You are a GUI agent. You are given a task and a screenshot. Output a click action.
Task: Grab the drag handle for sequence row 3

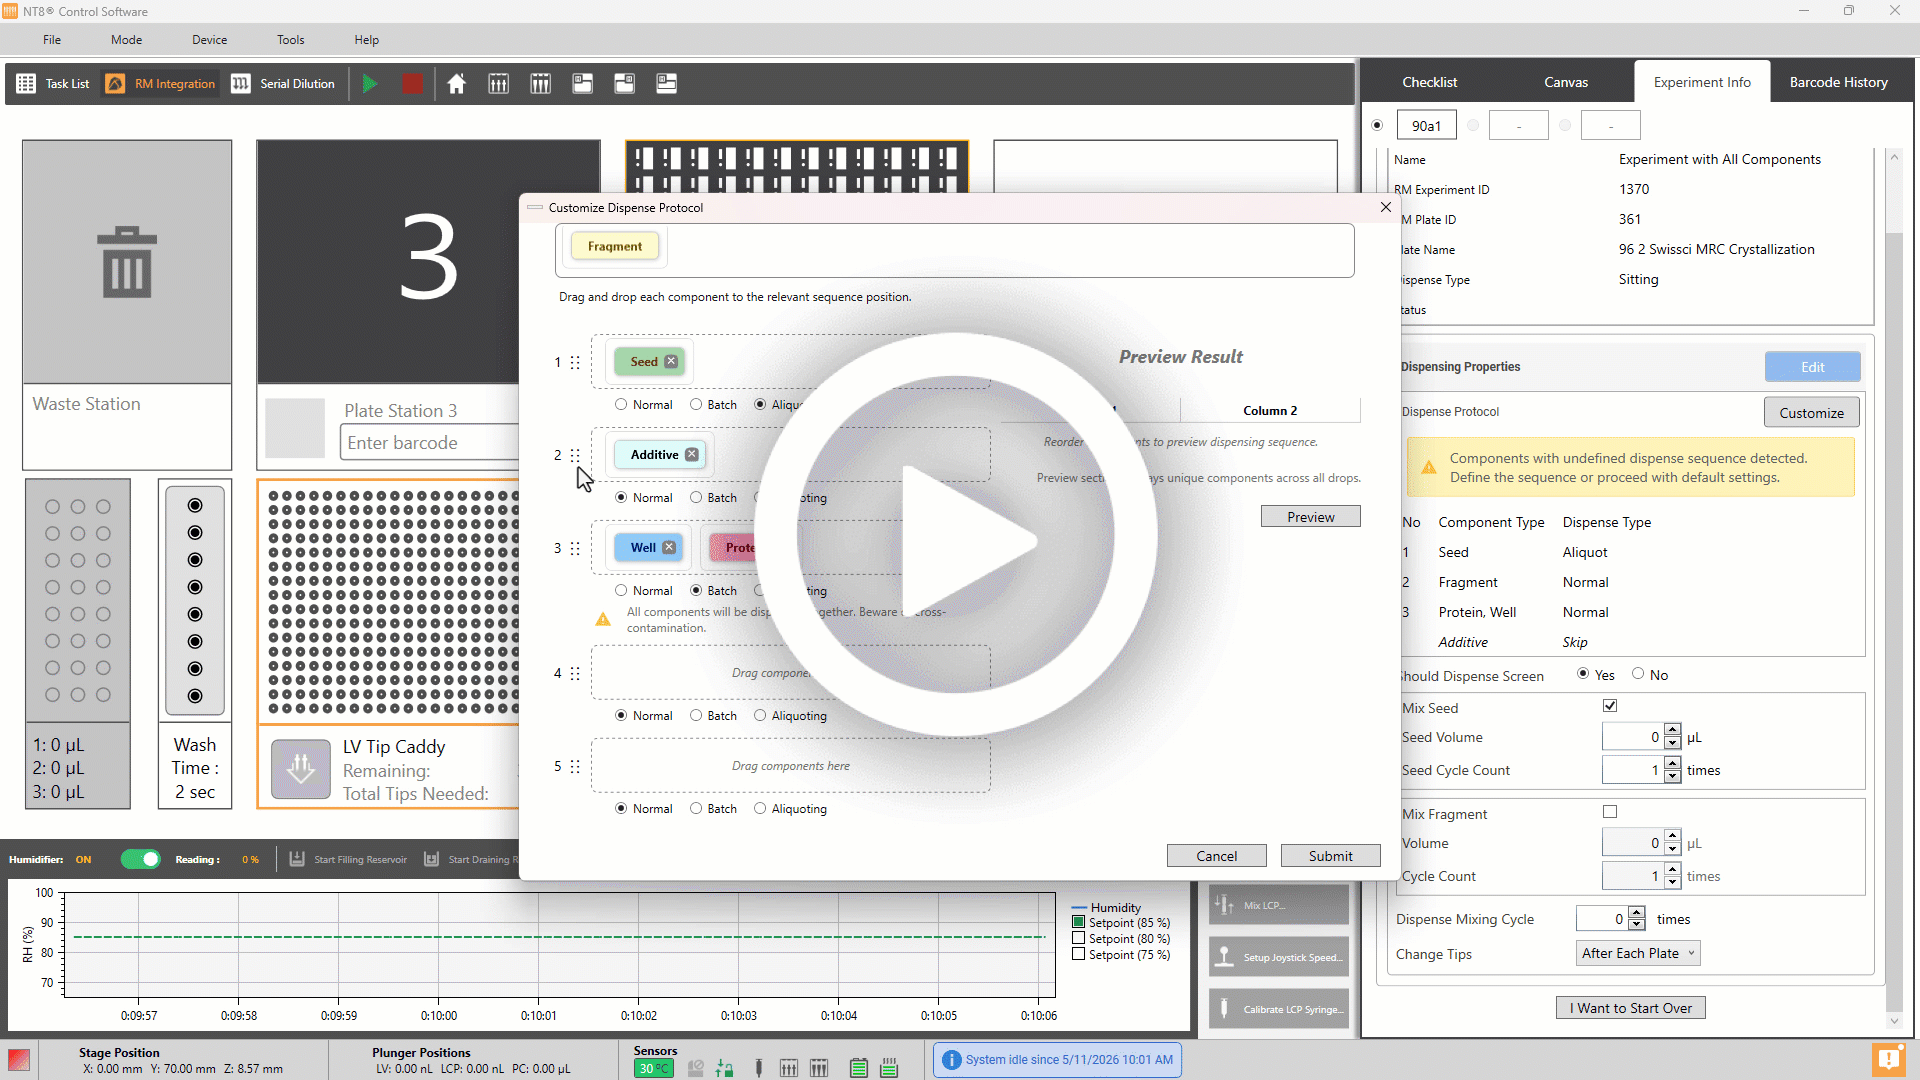575,548
